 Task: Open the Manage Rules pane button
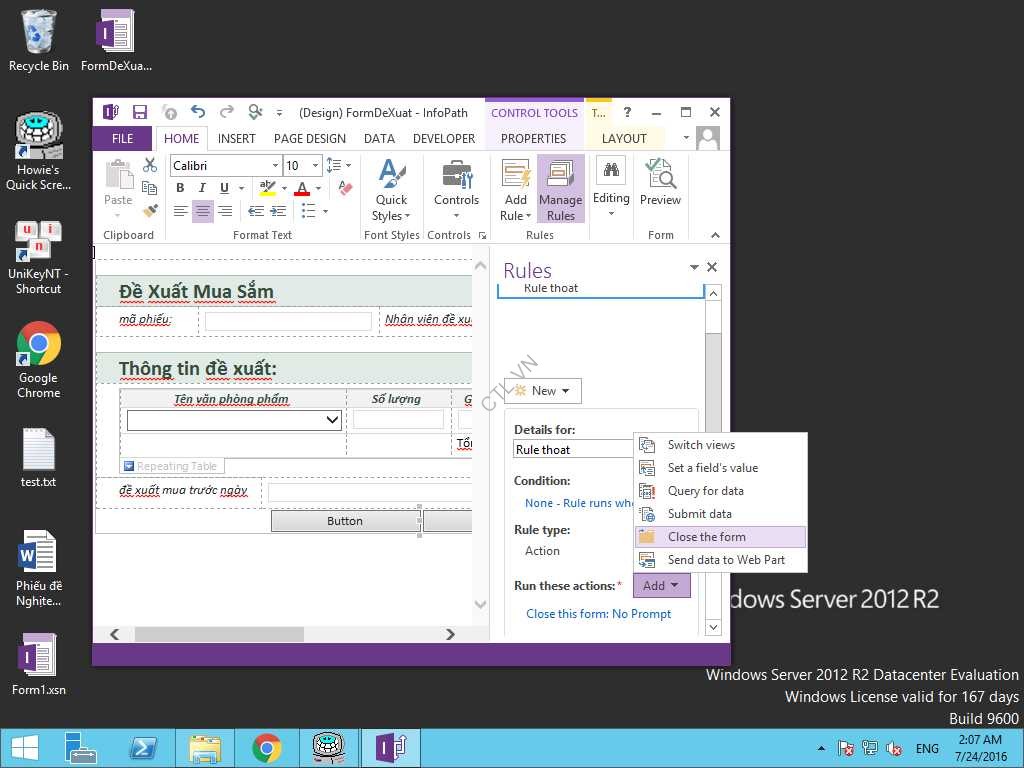(x=560, y=190)
